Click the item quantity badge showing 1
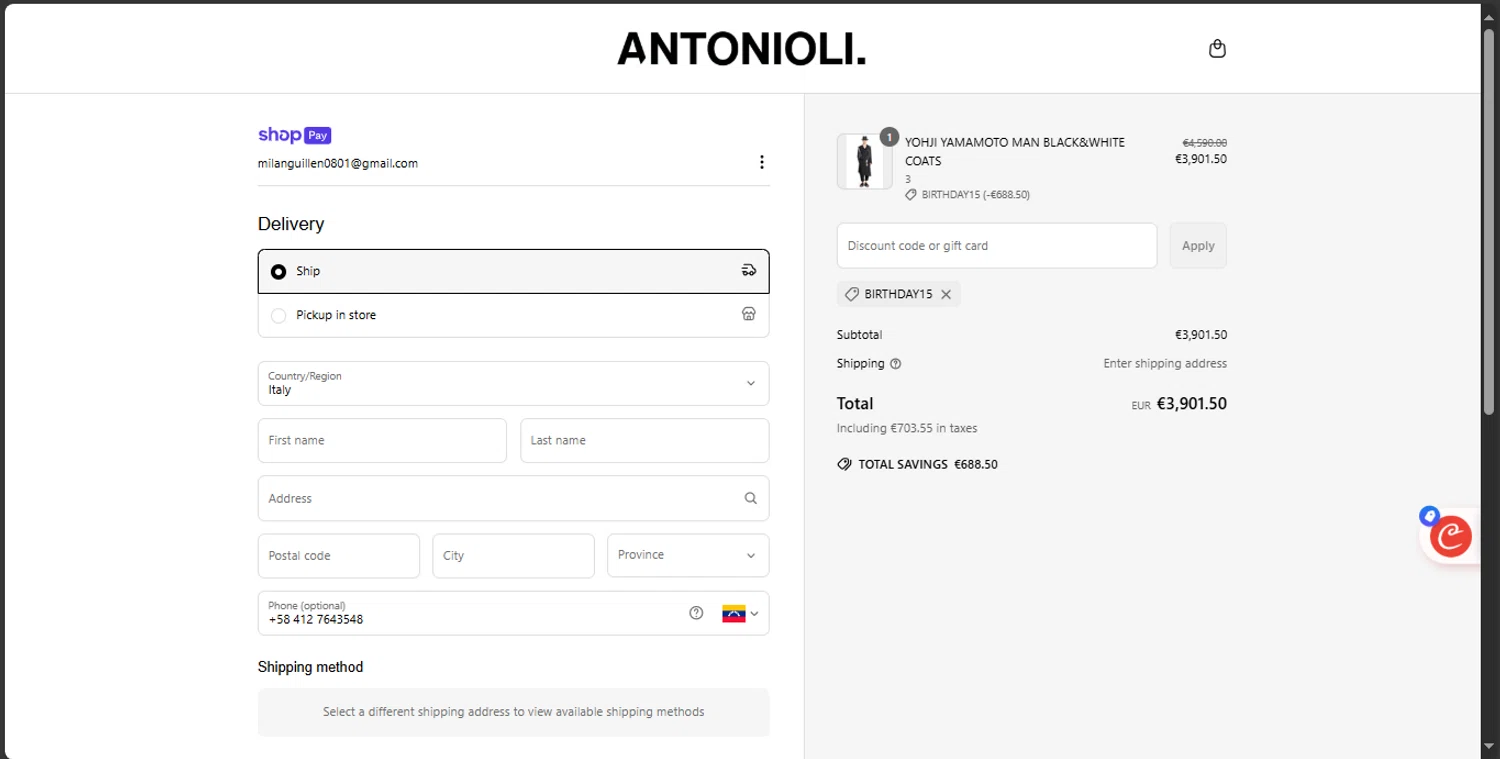Image resolution: width=1500 pixels, height=759 pixels. 889,137
